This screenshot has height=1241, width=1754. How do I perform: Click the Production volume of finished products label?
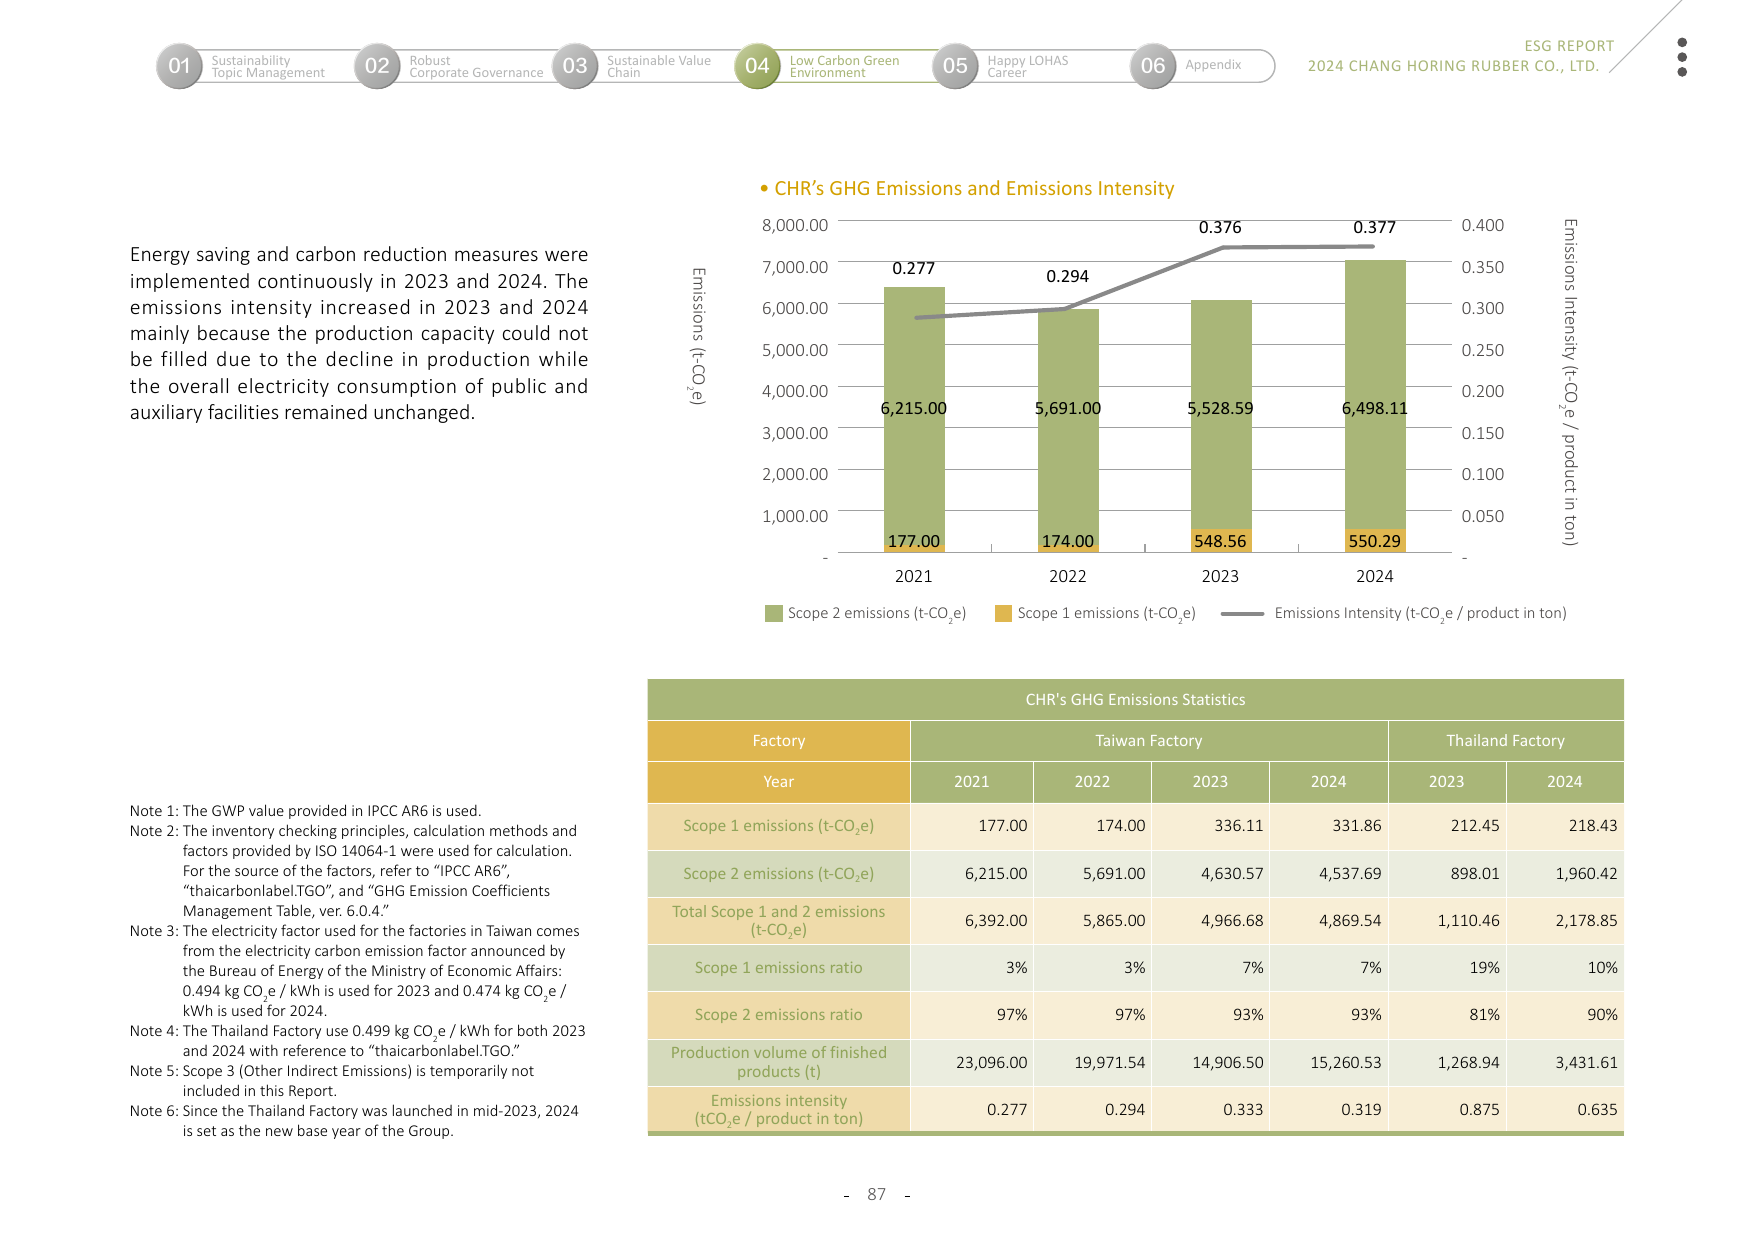tap(778, 1062)
